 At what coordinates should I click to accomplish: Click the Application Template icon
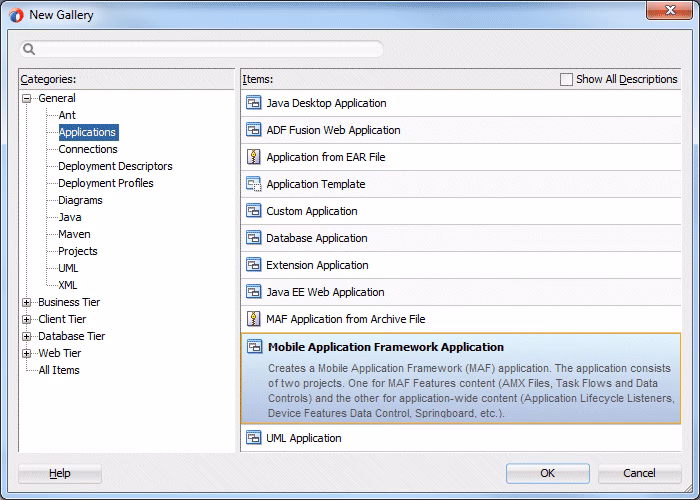pos(254,184)
